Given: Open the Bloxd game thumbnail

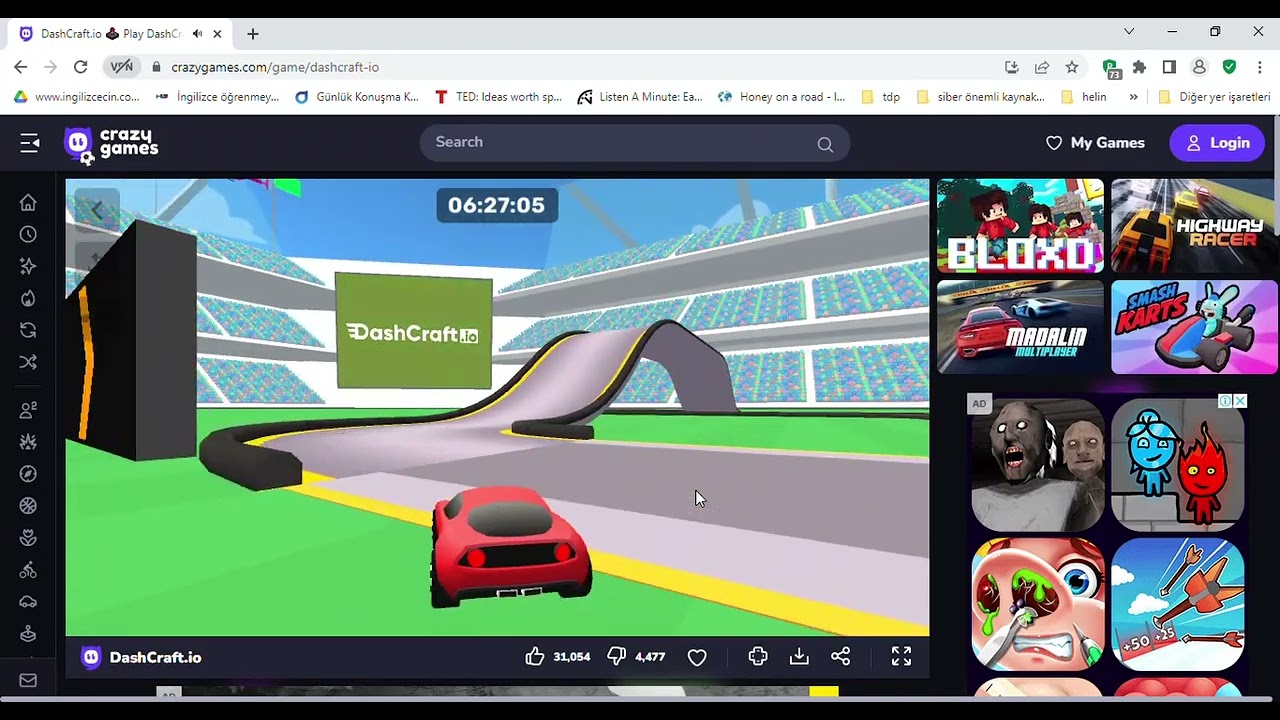Looking at the screenshot, I should [x=1020, y=226].
